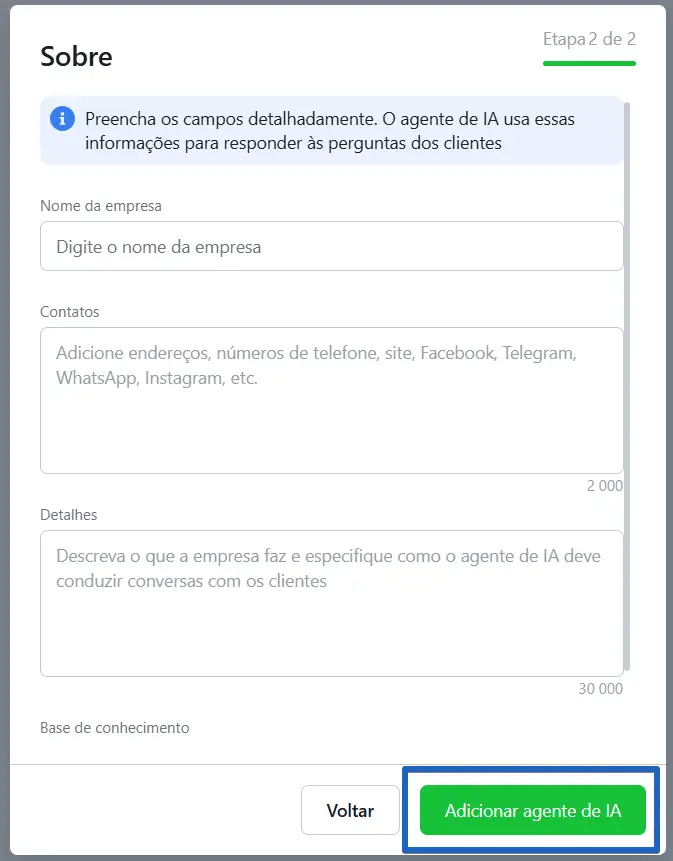Click the 'Etapa 2 de 2' step indicator
This screenshot has height=861, width=673.
click(589, 39)
